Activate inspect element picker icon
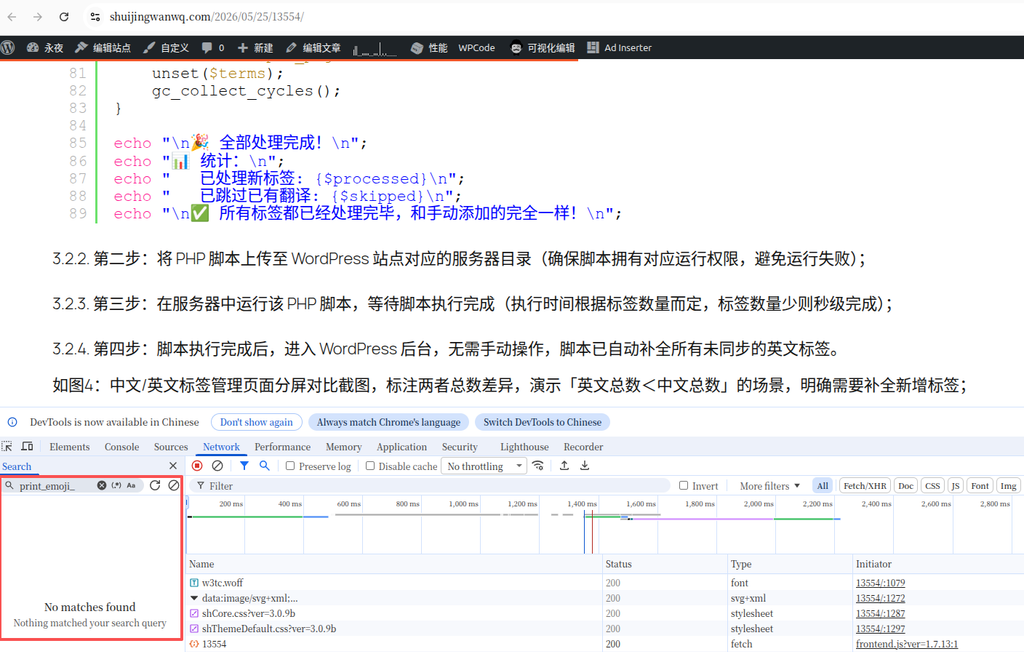The height and width of the screenshot is (652, 1024). [x=7, y=446]
